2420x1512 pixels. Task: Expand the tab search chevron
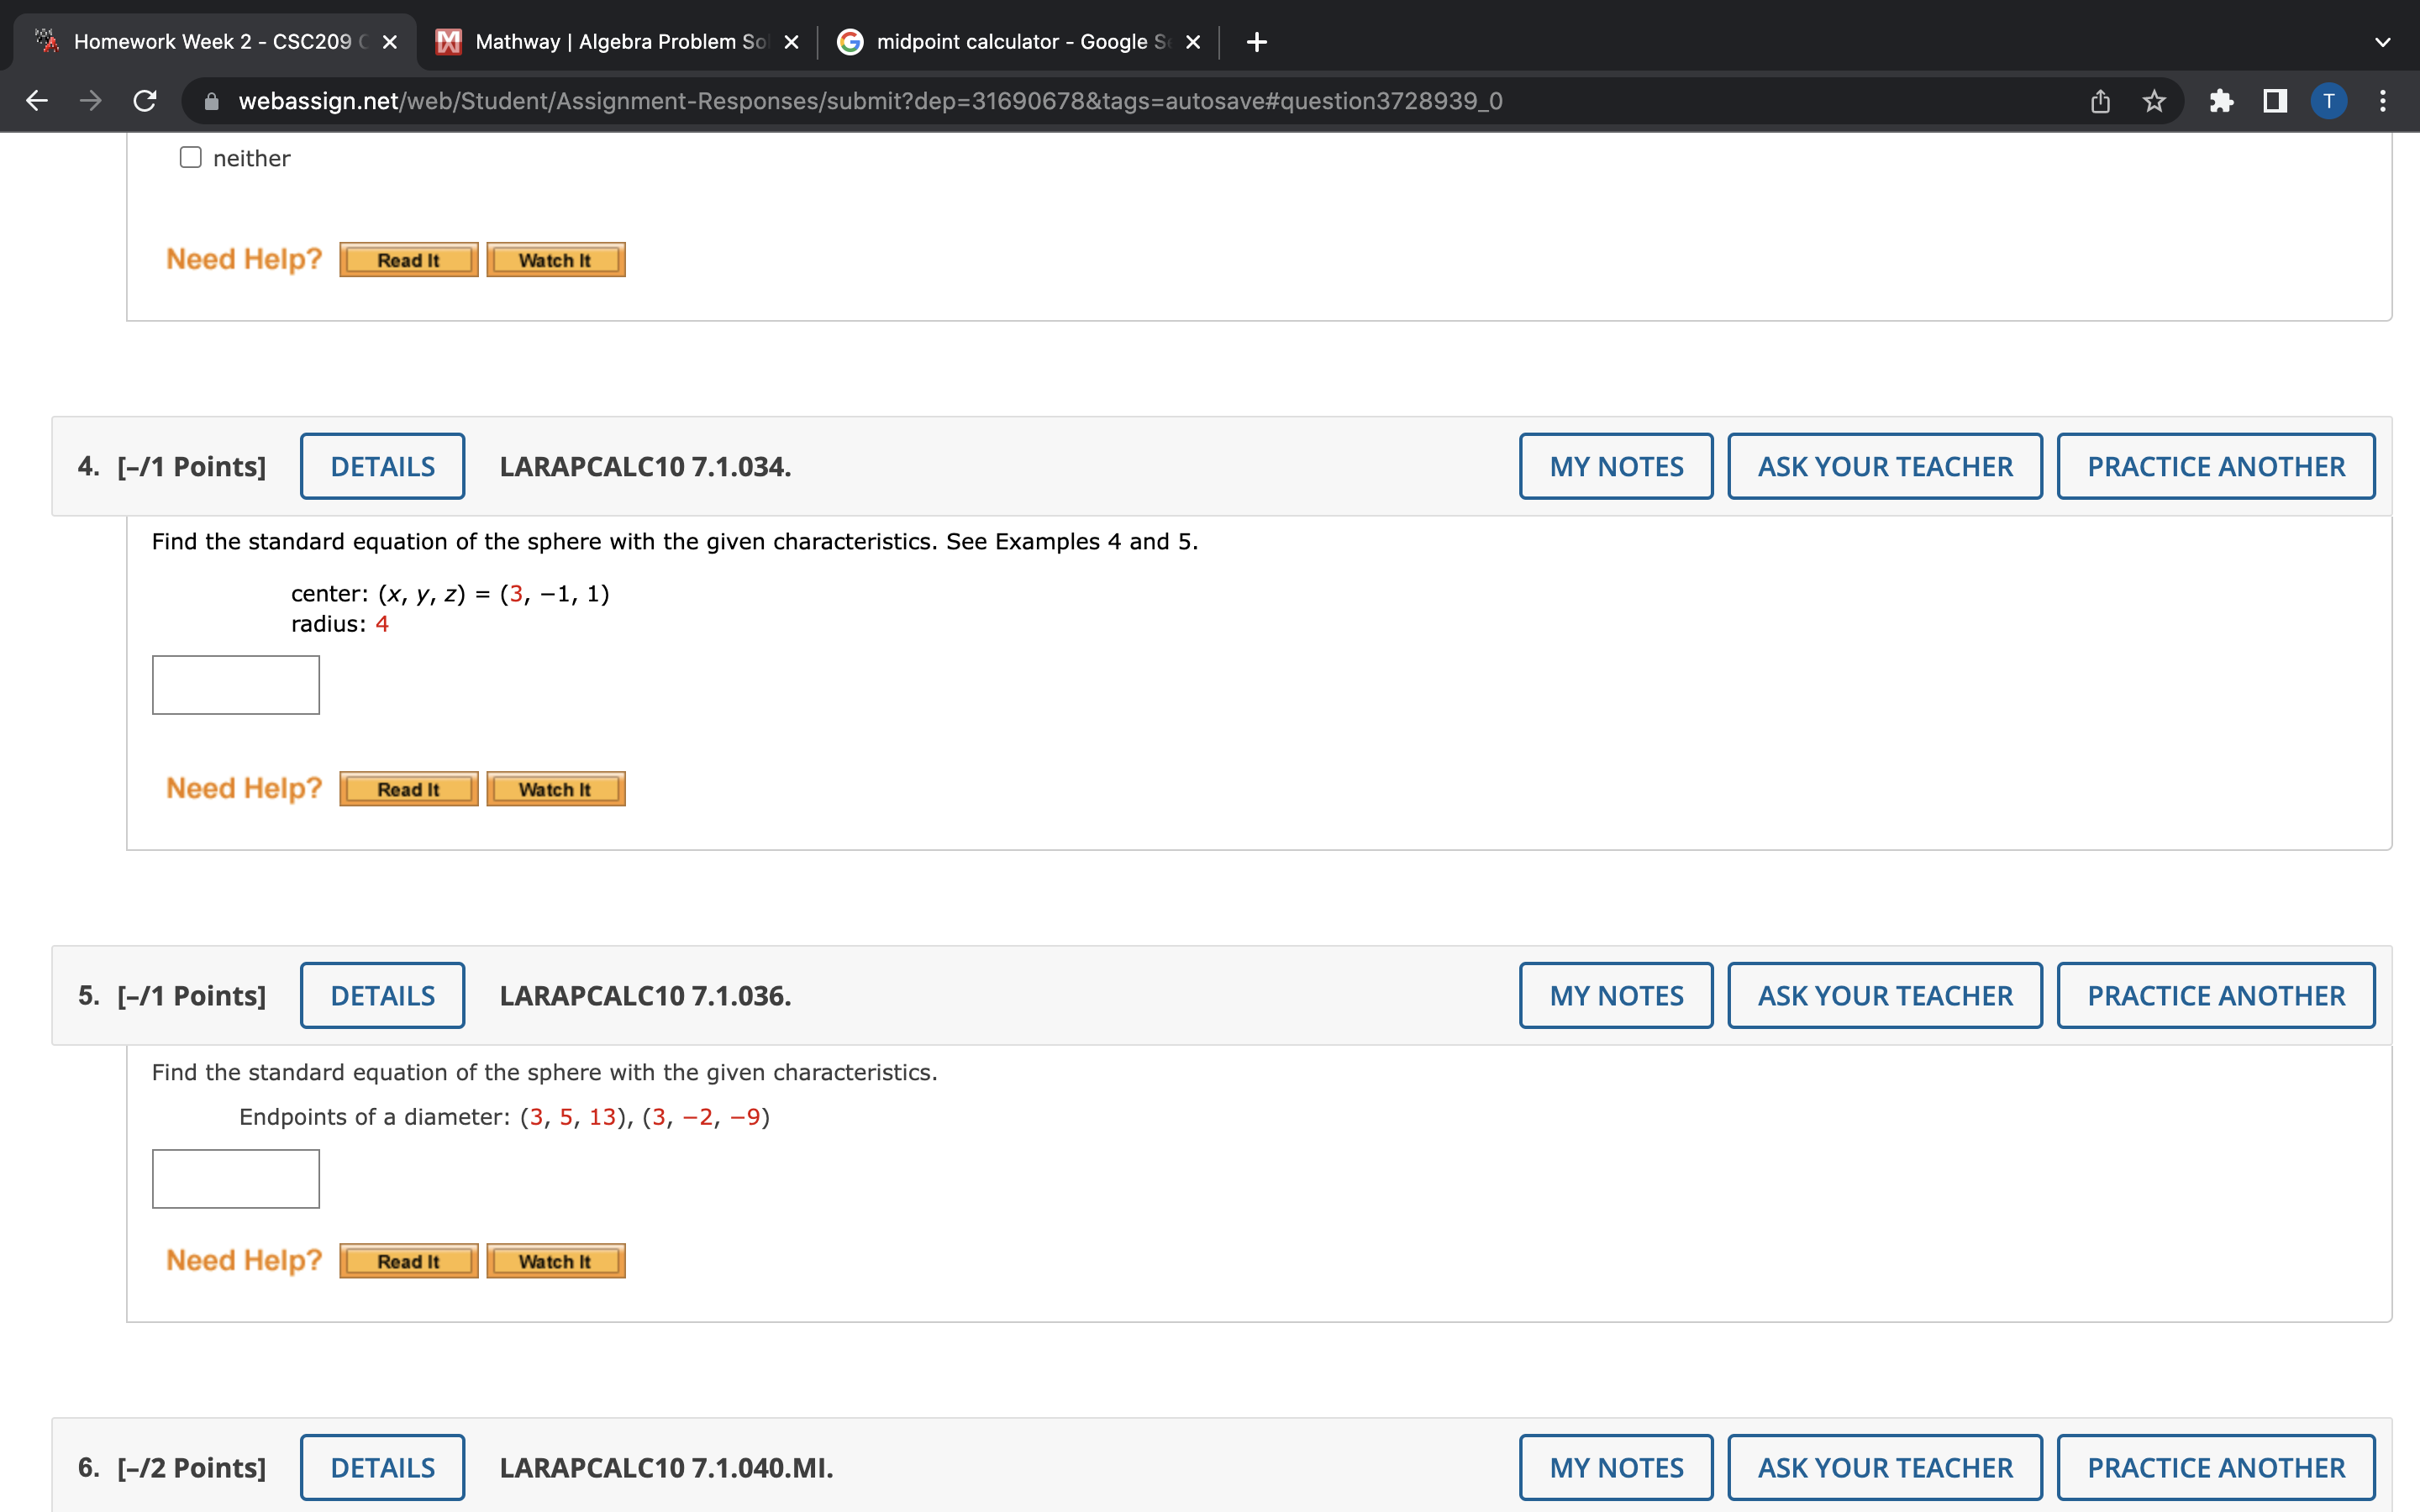pyautogui.click(x=2383, y=42)
